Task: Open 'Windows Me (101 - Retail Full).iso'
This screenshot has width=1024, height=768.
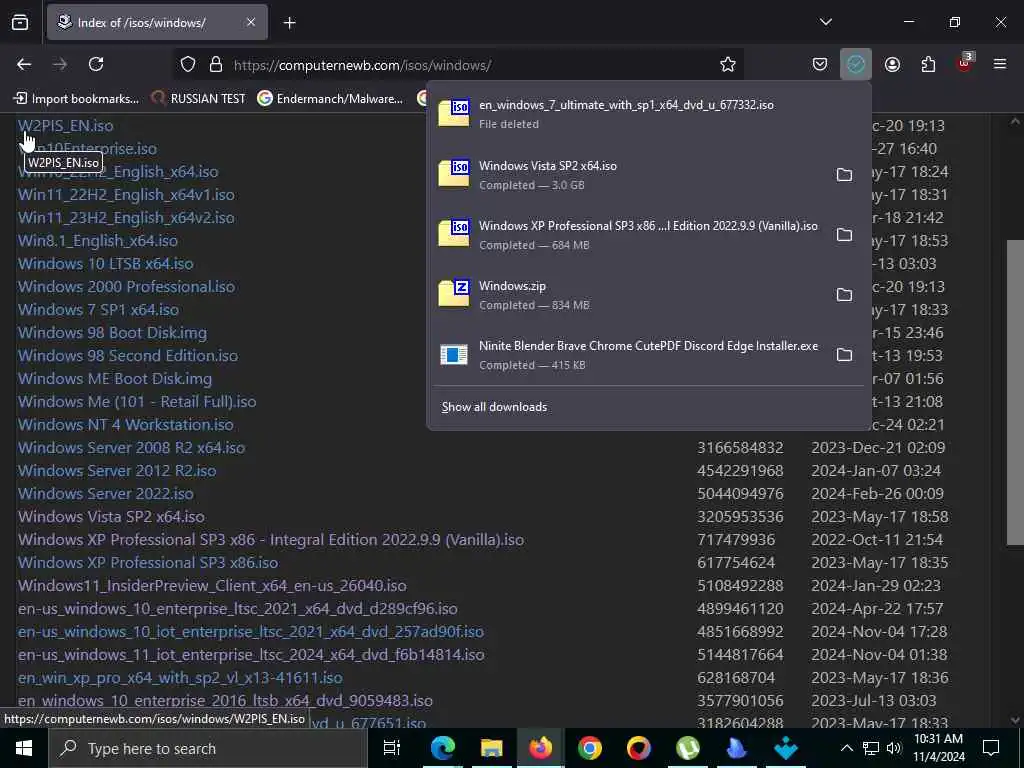Action: pos(137,401)
